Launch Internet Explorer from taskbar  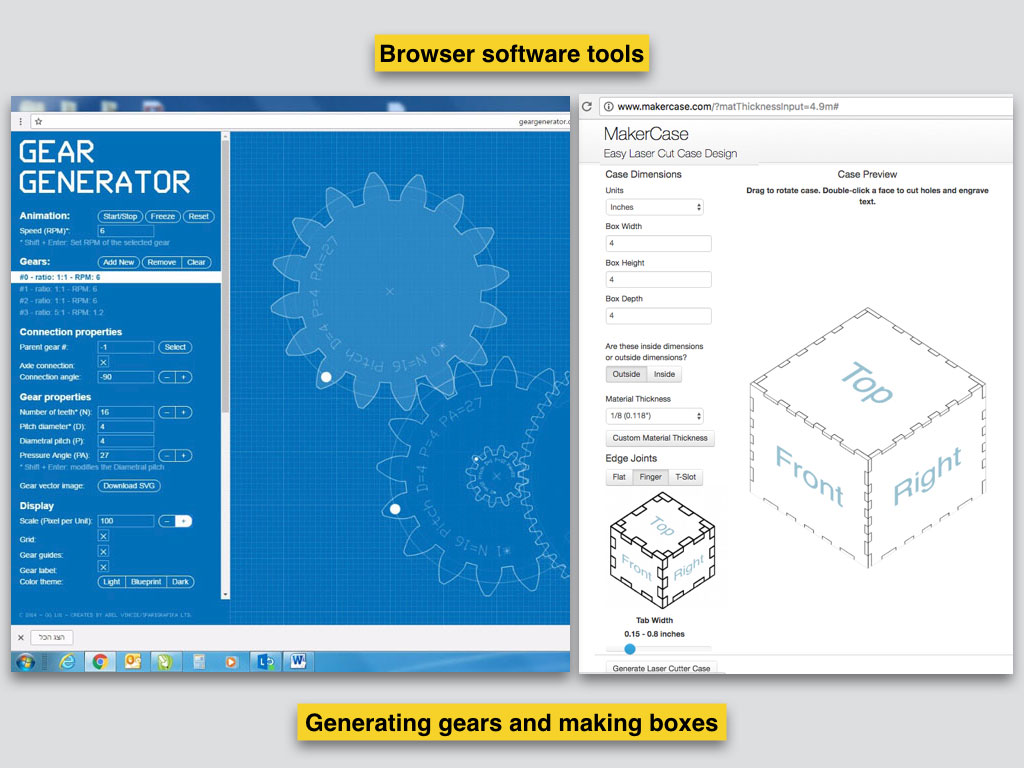point(67,662)
